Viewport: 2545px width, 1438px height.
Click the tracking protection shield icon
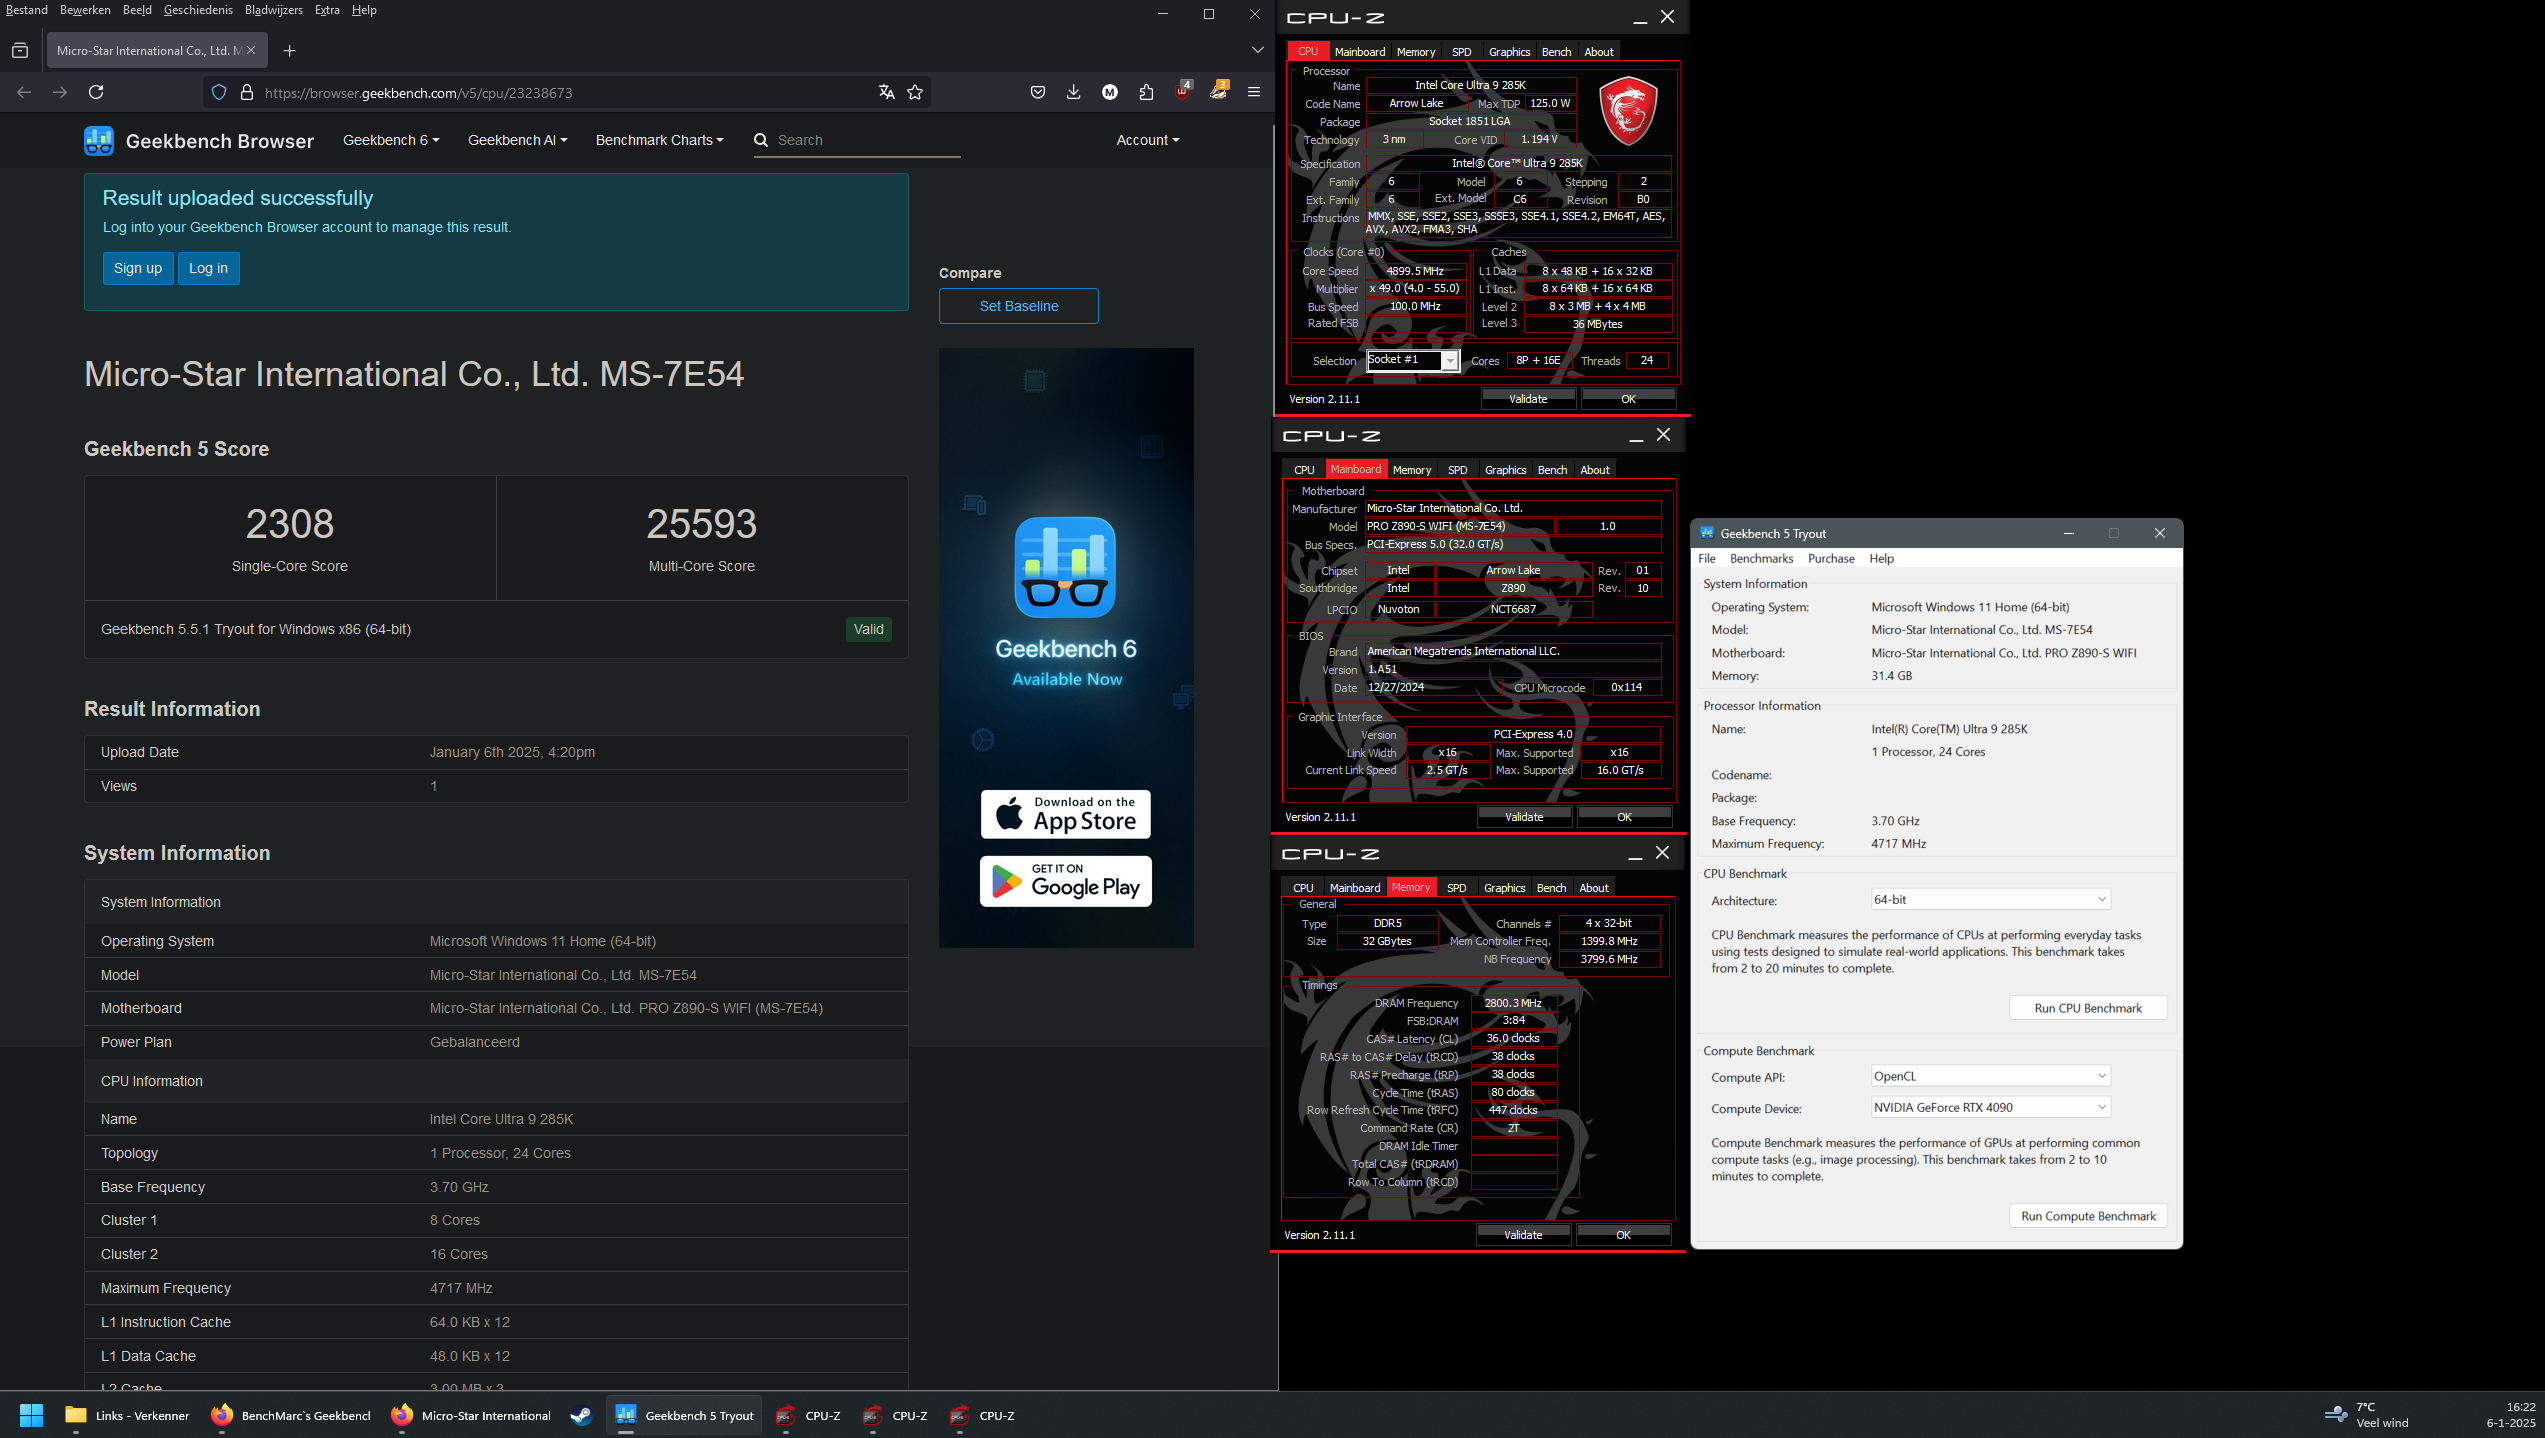(219, 92)
